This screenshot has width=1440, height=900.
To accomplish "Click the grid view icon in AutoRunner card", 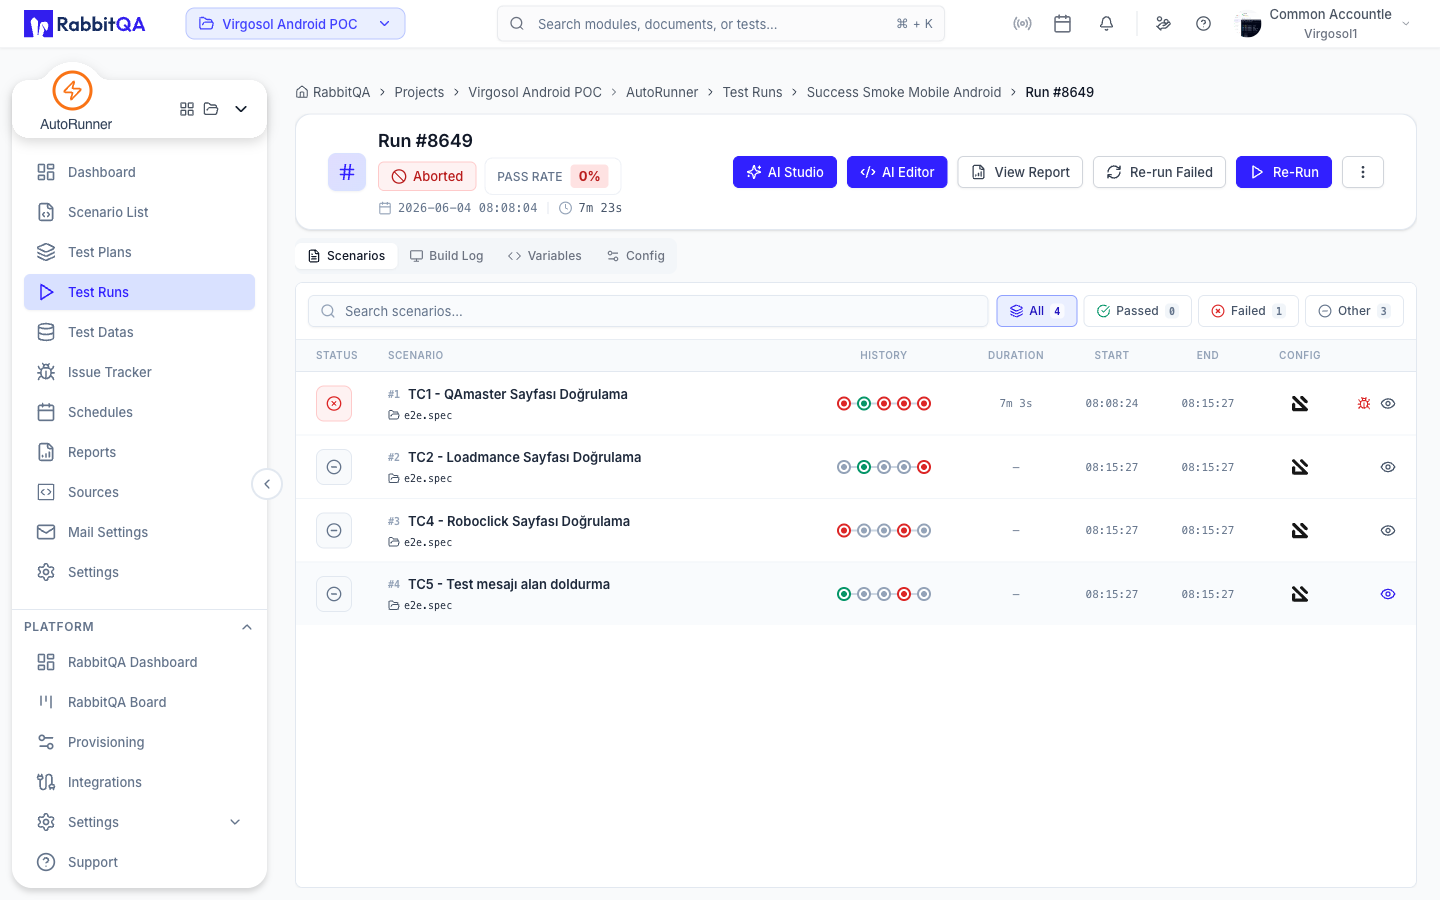I will [187, 109].
